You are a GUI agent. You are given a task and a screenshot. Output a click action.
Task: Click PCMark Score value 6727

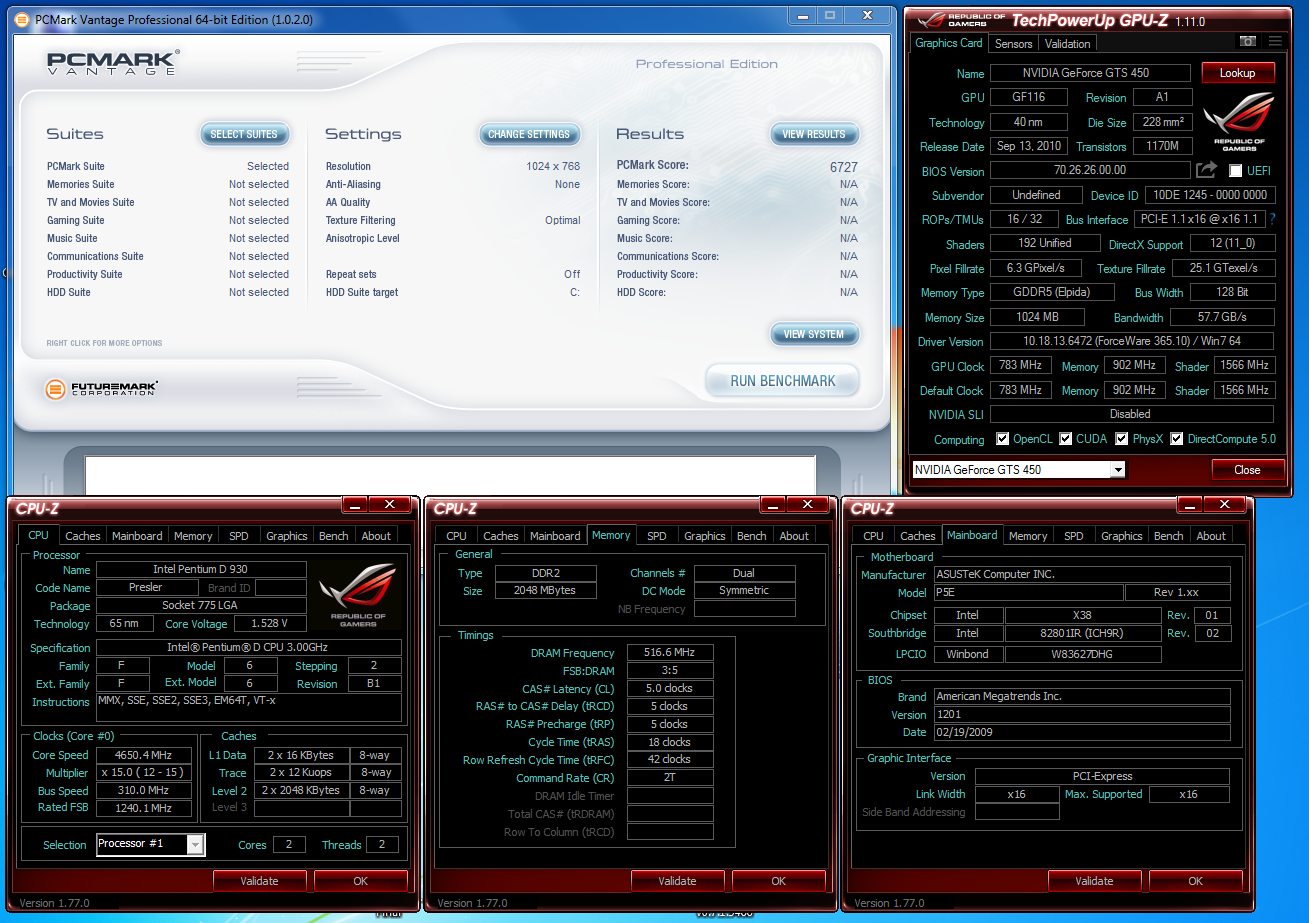[x=843, y=167]
